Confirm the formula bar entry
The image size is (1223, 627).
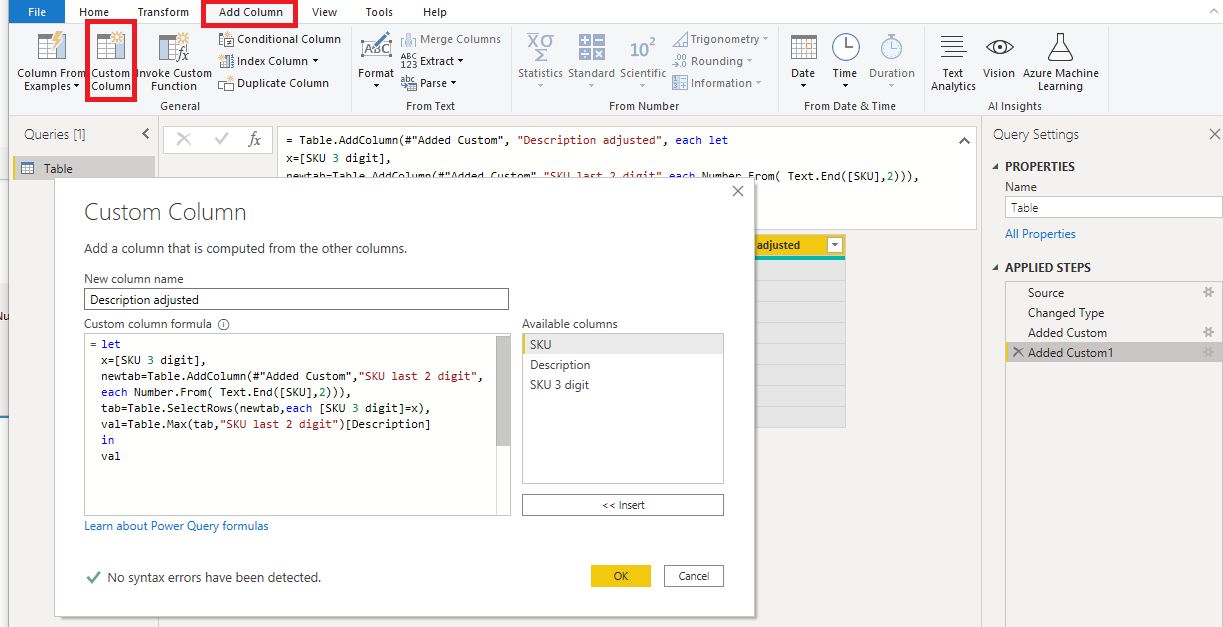(x=221, y=140)
